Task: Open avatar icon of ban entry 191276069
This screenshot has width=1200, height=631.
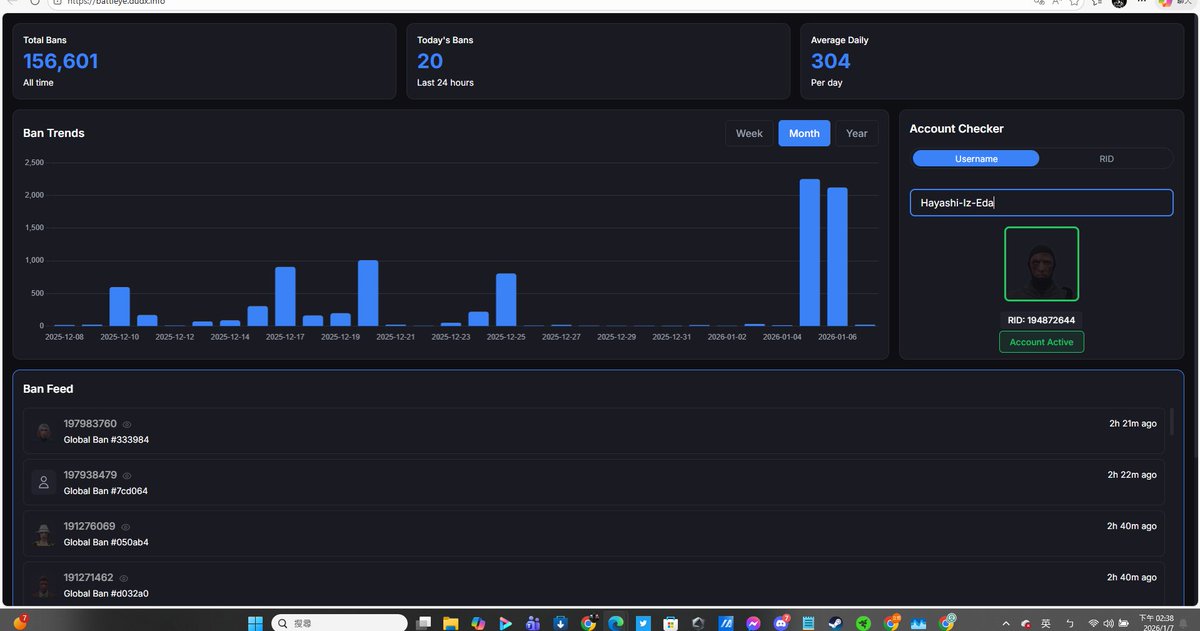Action: [x=44, y=534]
